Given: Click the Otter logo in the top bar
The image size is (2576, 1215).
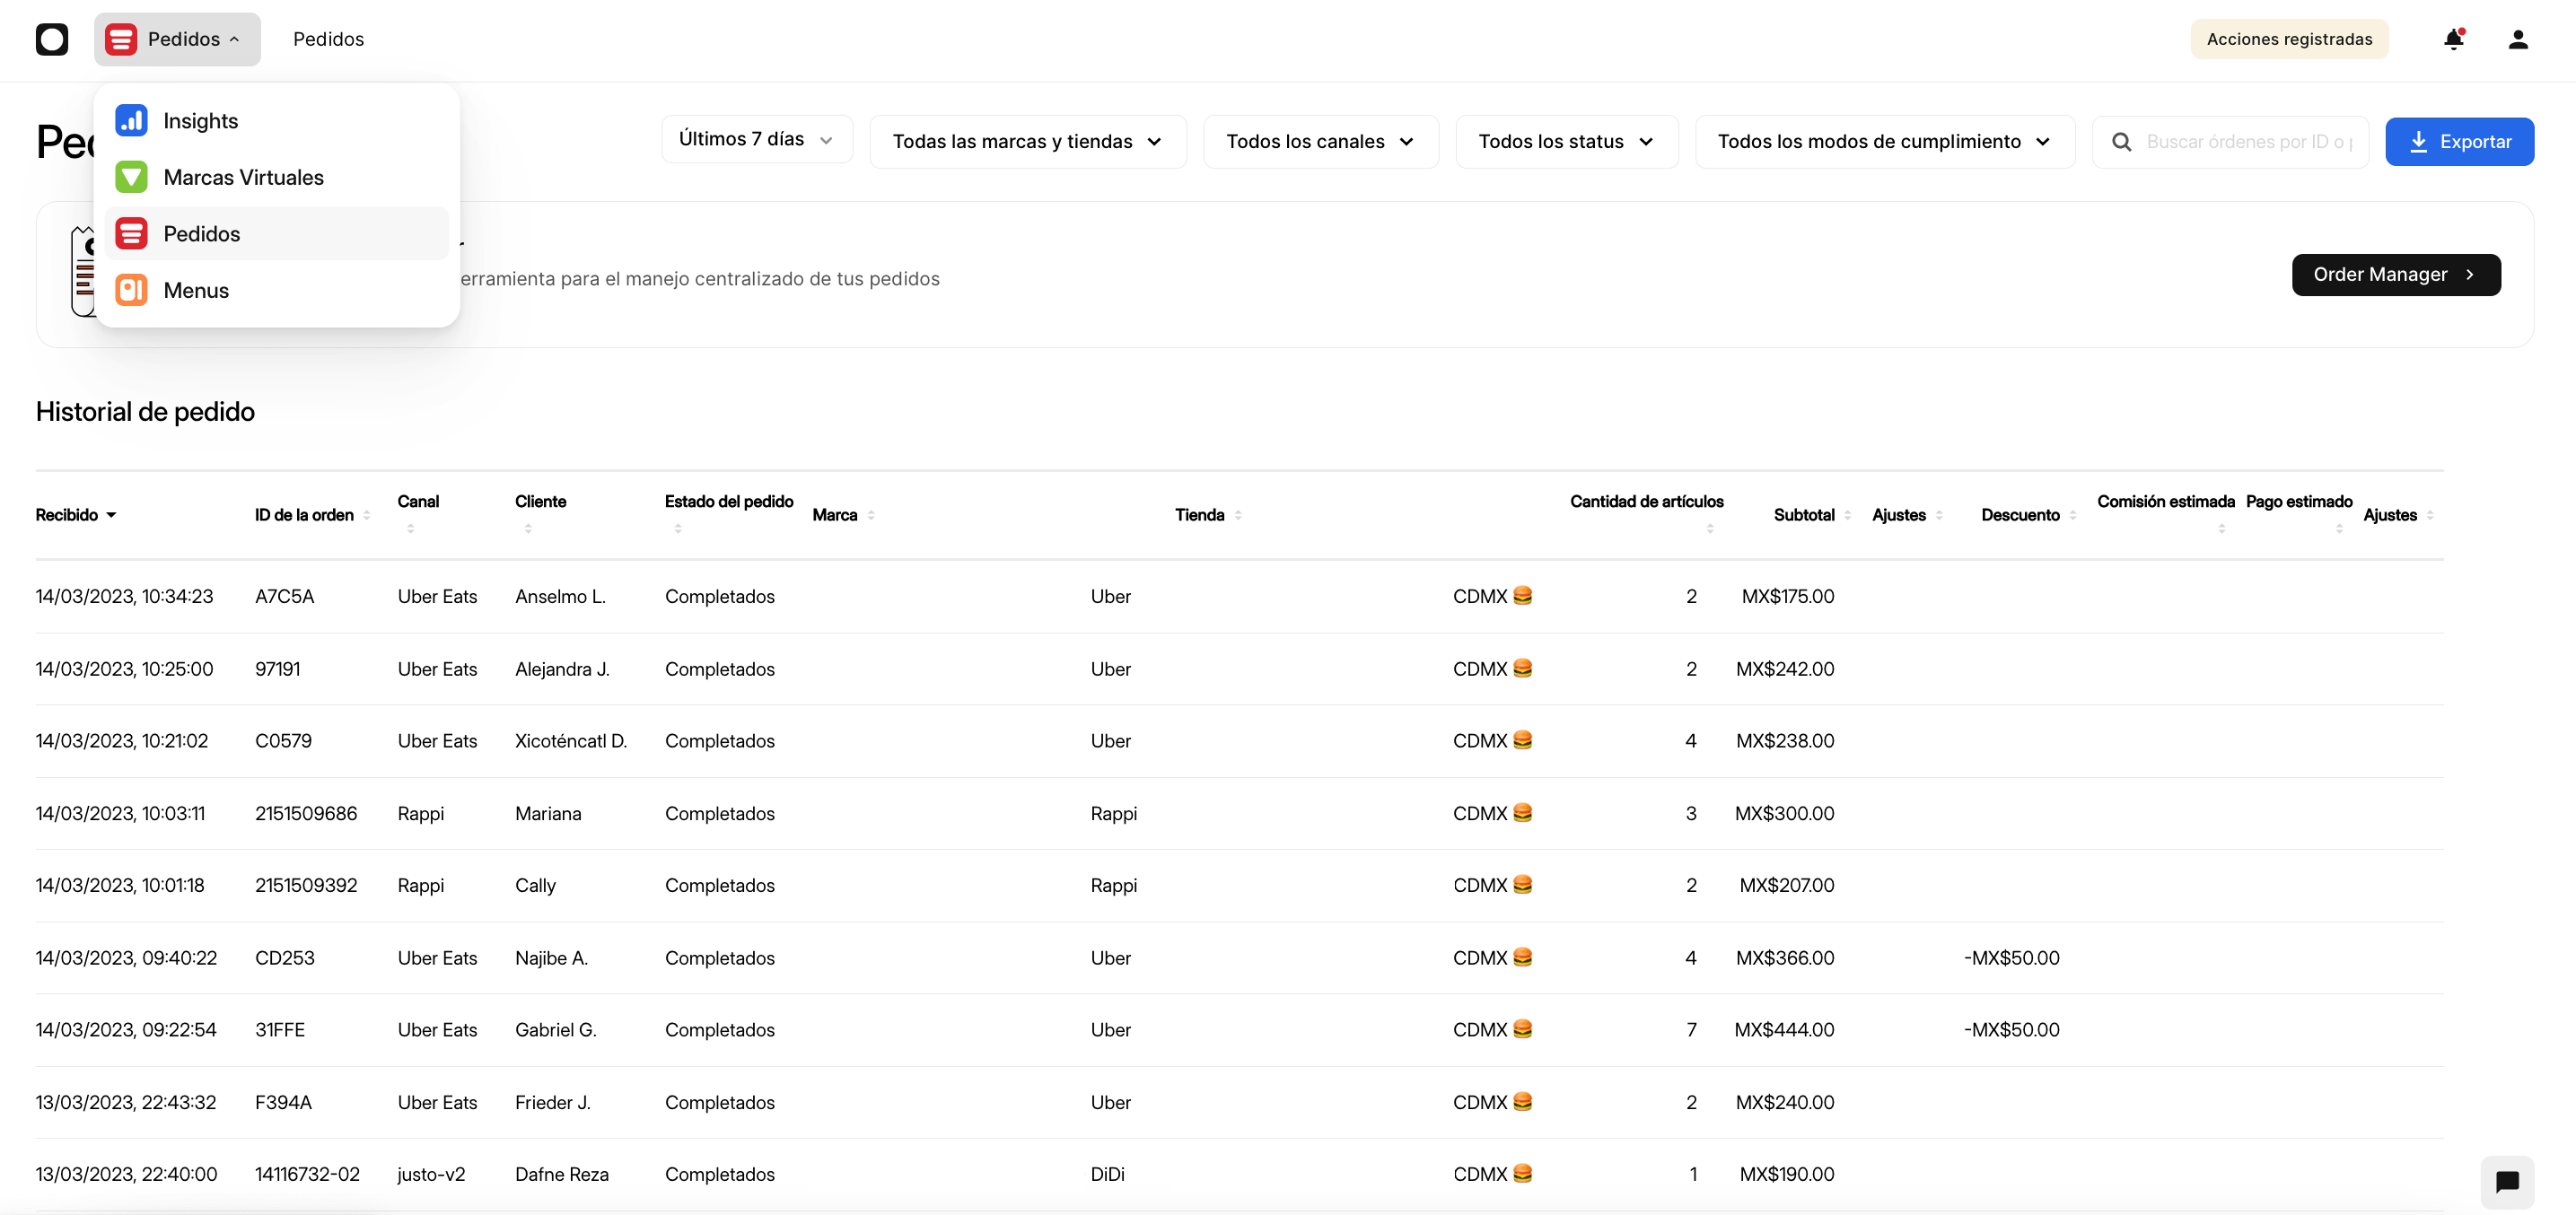Looking at the screenshot, I should [52, 39].
